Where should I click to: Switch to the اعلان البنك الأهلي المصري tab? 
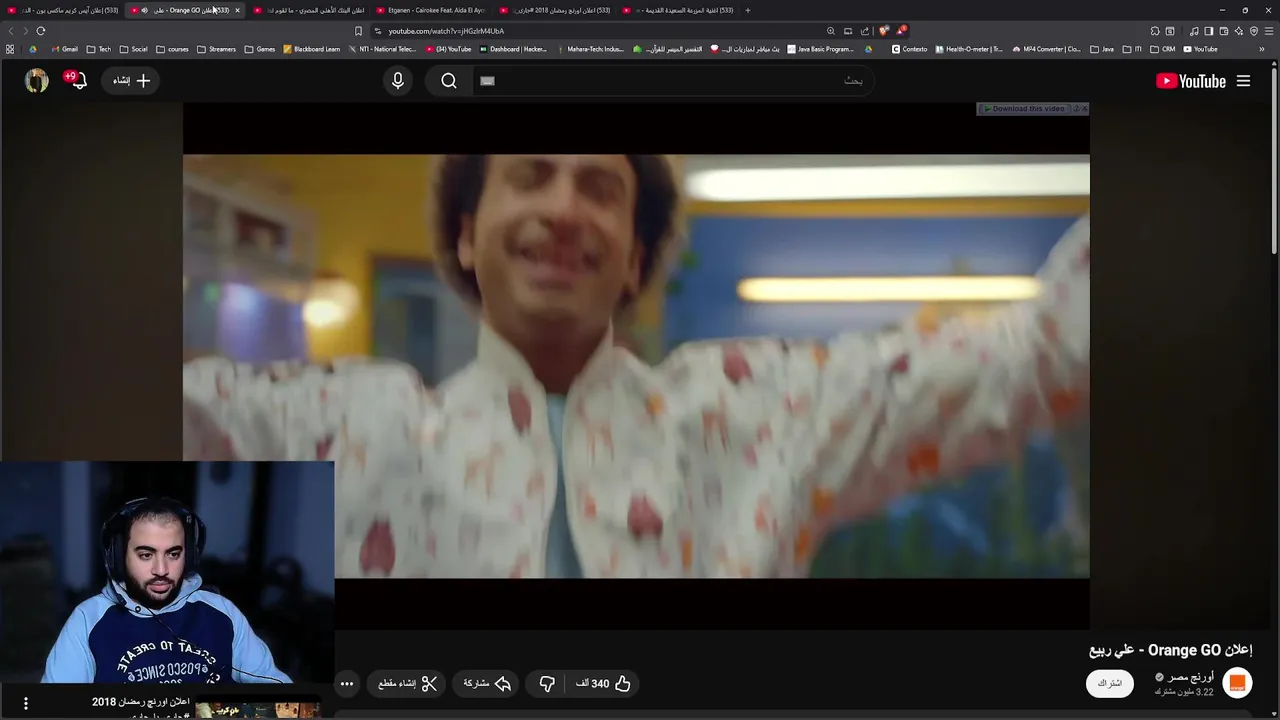click(308, 10)
